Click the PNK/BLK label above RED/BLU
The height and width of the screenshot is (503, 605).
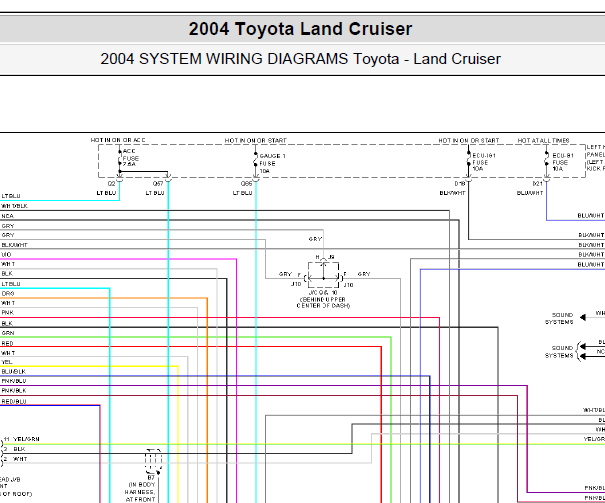[x=14, y=390]
